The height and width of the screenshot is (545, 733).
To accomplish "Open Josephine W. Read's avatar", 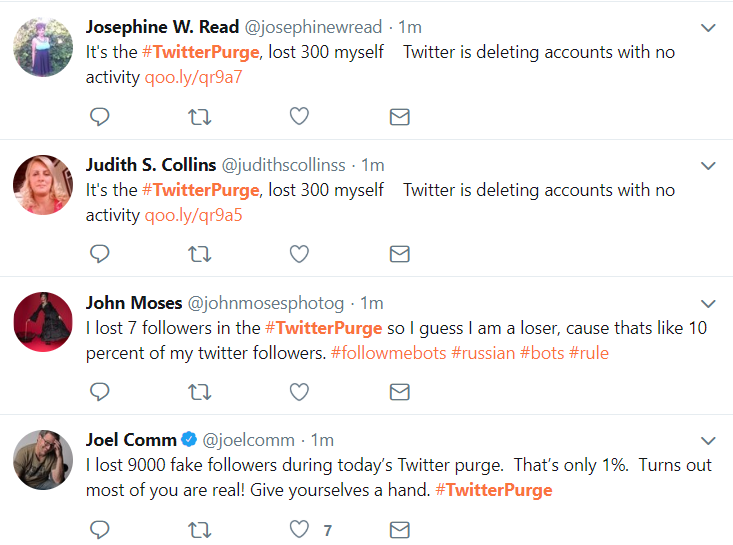I will 43,47.
